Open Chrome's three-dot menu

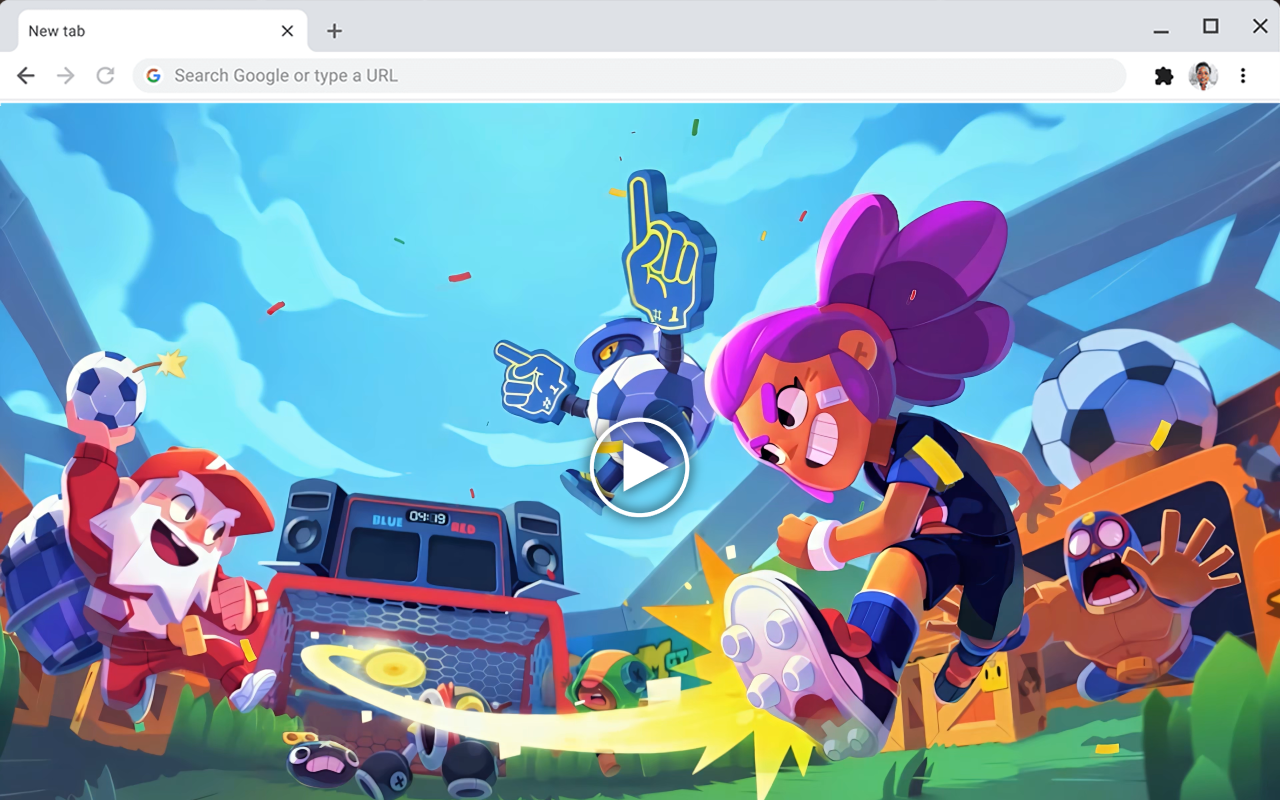pos(1243,76)
